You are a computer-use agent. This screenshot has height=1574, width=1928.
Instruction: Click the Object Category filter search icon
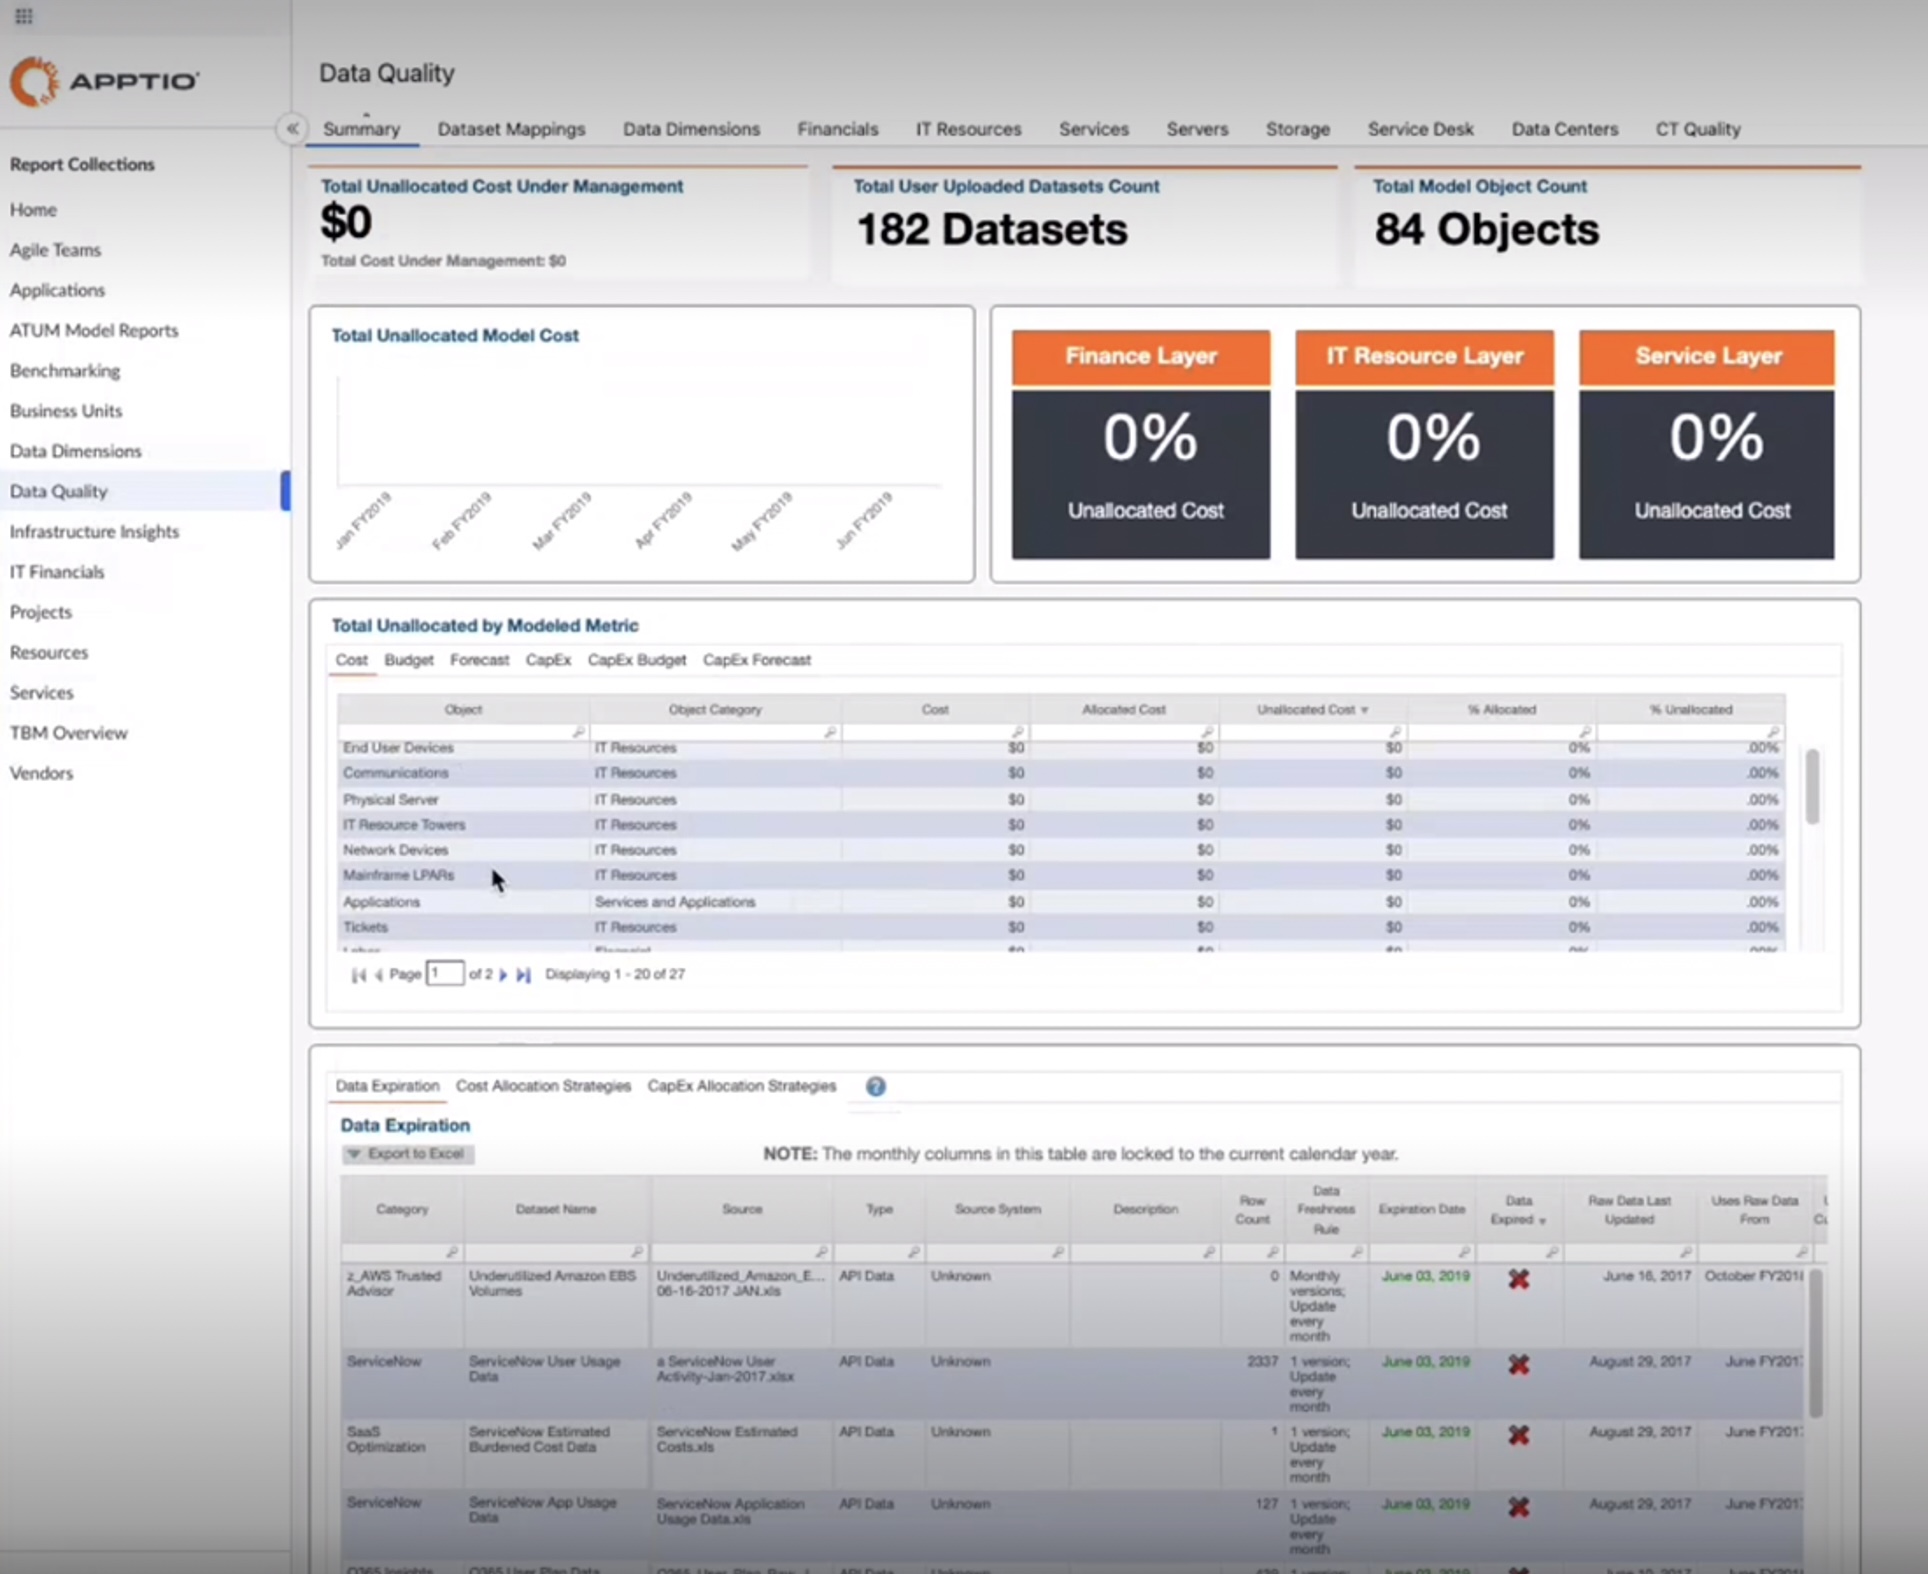pyautogui.click(x=830, y=732)
